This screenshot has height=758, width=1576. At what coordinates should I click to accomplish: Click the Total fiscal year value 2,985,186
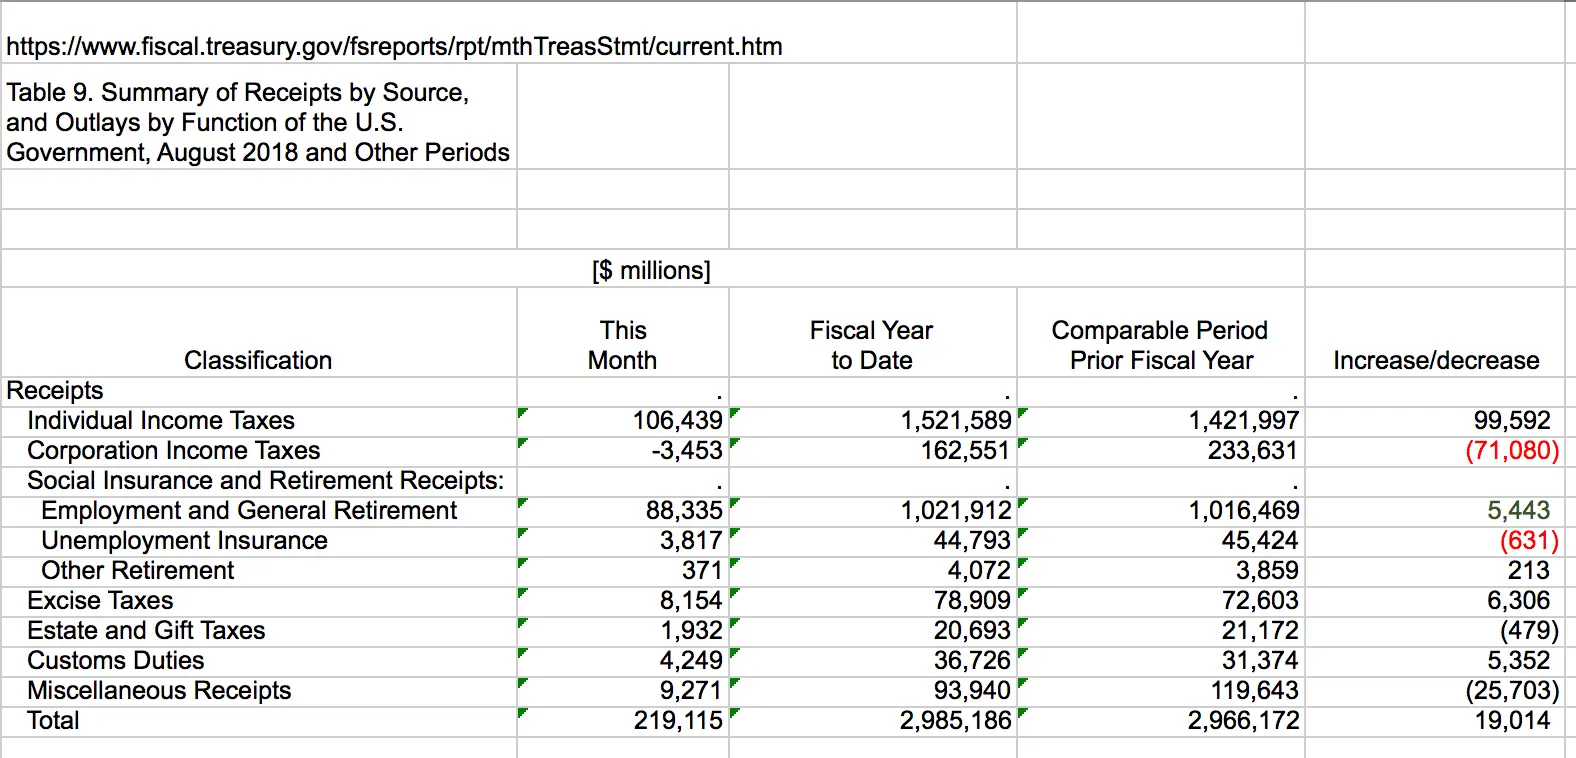955,721
